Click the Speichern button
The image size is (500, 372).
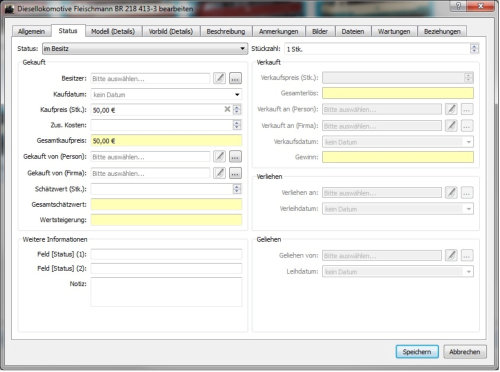pos(417,352)
